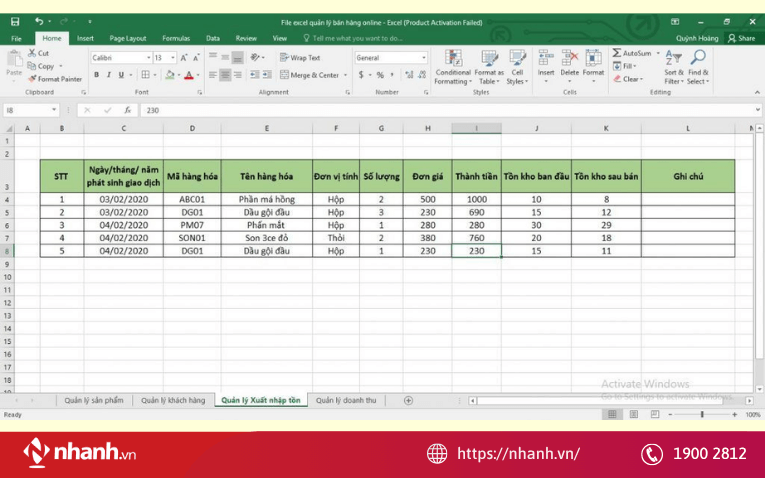This screenshot has height=478, width=765.
Task: Click the Save icon in quick access toolbar
Action: tap(15, 21)
